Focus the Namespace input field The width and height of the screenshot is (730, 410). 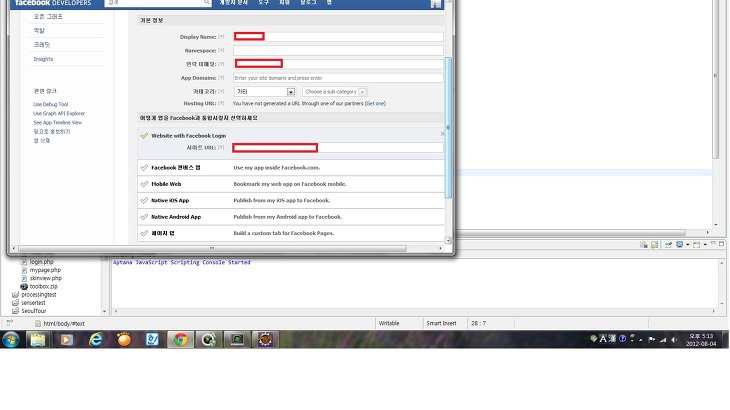click(338, 50)
